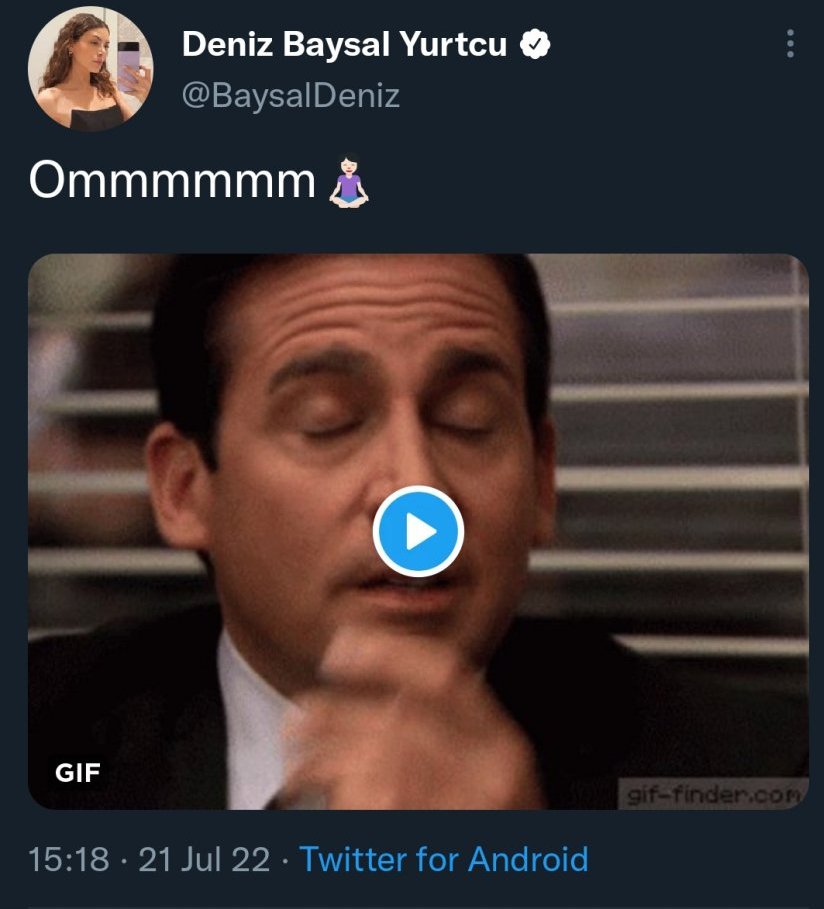824x909 pixels.
Task: Play the GIF with the blue play button
Action: click(418, 532)
